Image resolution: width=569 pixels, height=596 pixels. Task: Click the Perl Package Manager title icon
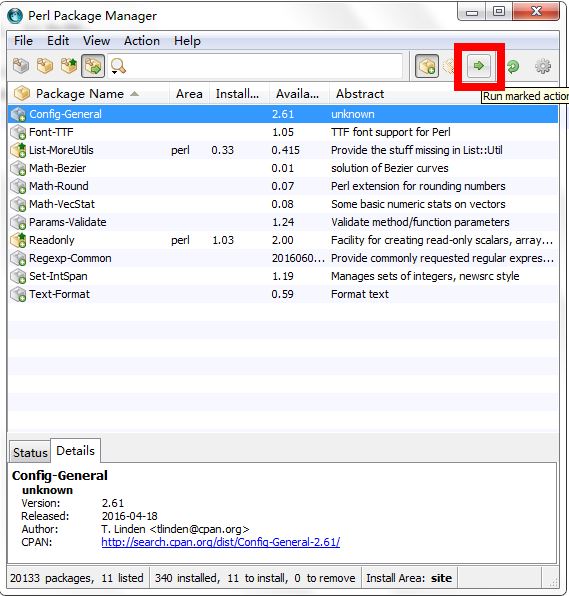pos(15,16)
